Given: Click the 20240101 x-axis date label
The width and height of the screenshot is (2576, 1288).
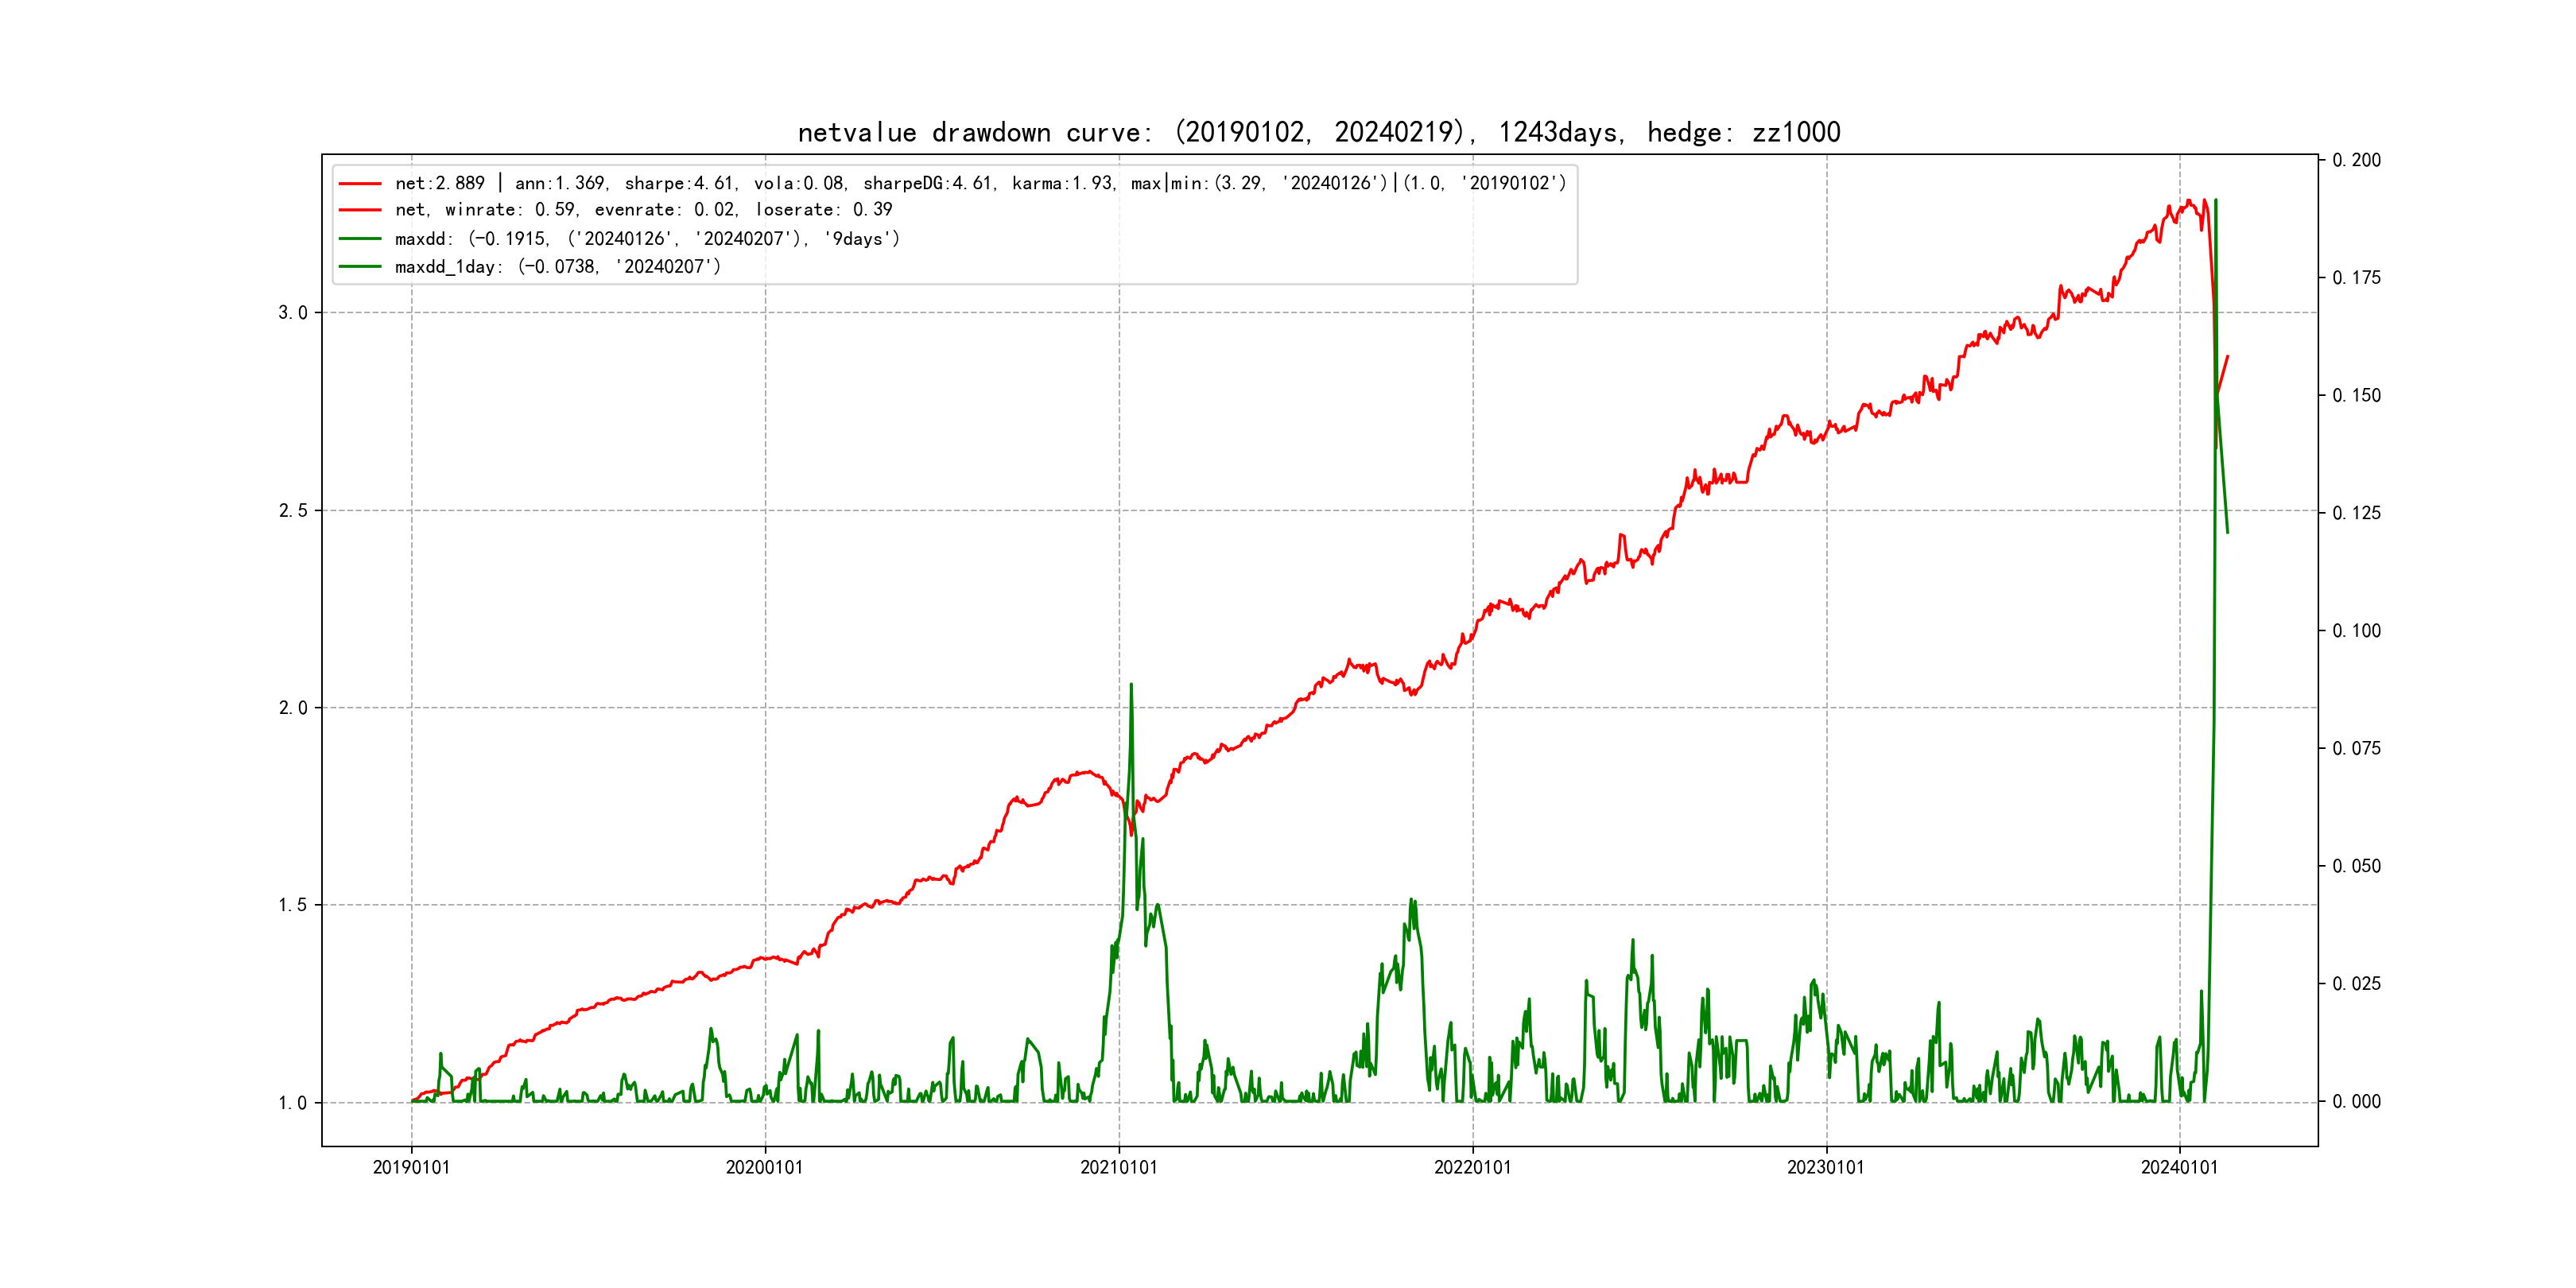Looking at the screenshot, I should click(2179, 1168).
